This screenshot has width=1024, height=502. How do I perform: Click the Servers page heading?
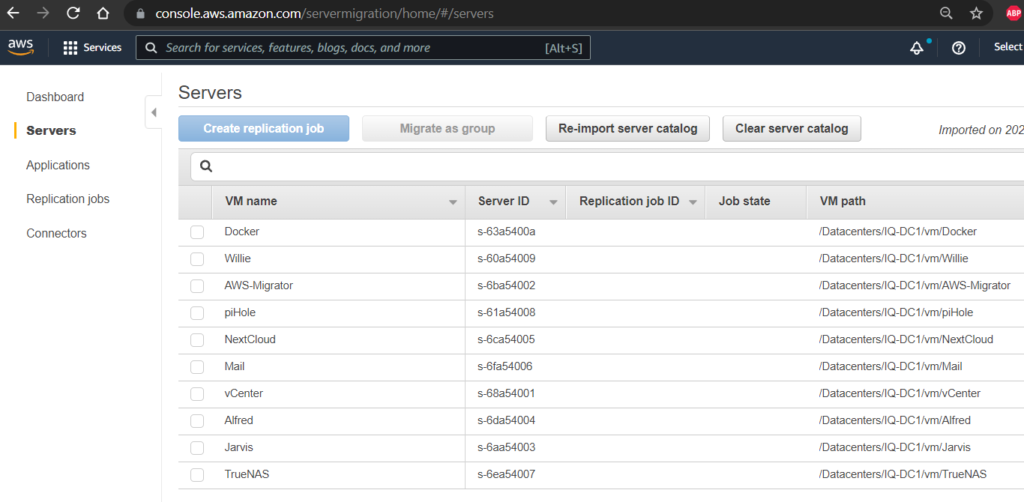pyautogui.click(x=210, y=93)
